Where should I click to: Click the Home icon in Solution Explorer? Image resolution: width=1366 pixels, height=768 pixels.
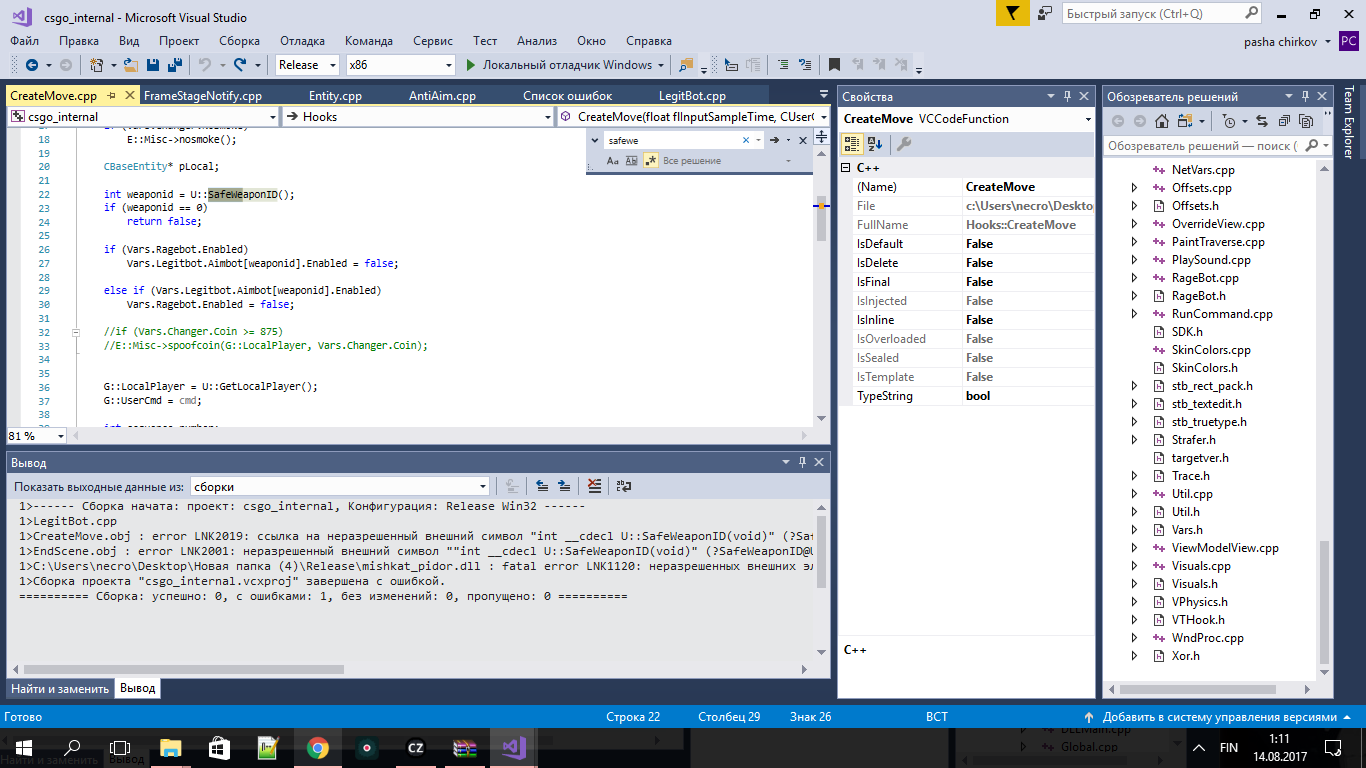pyautogui.click(x=1161, y=121)
